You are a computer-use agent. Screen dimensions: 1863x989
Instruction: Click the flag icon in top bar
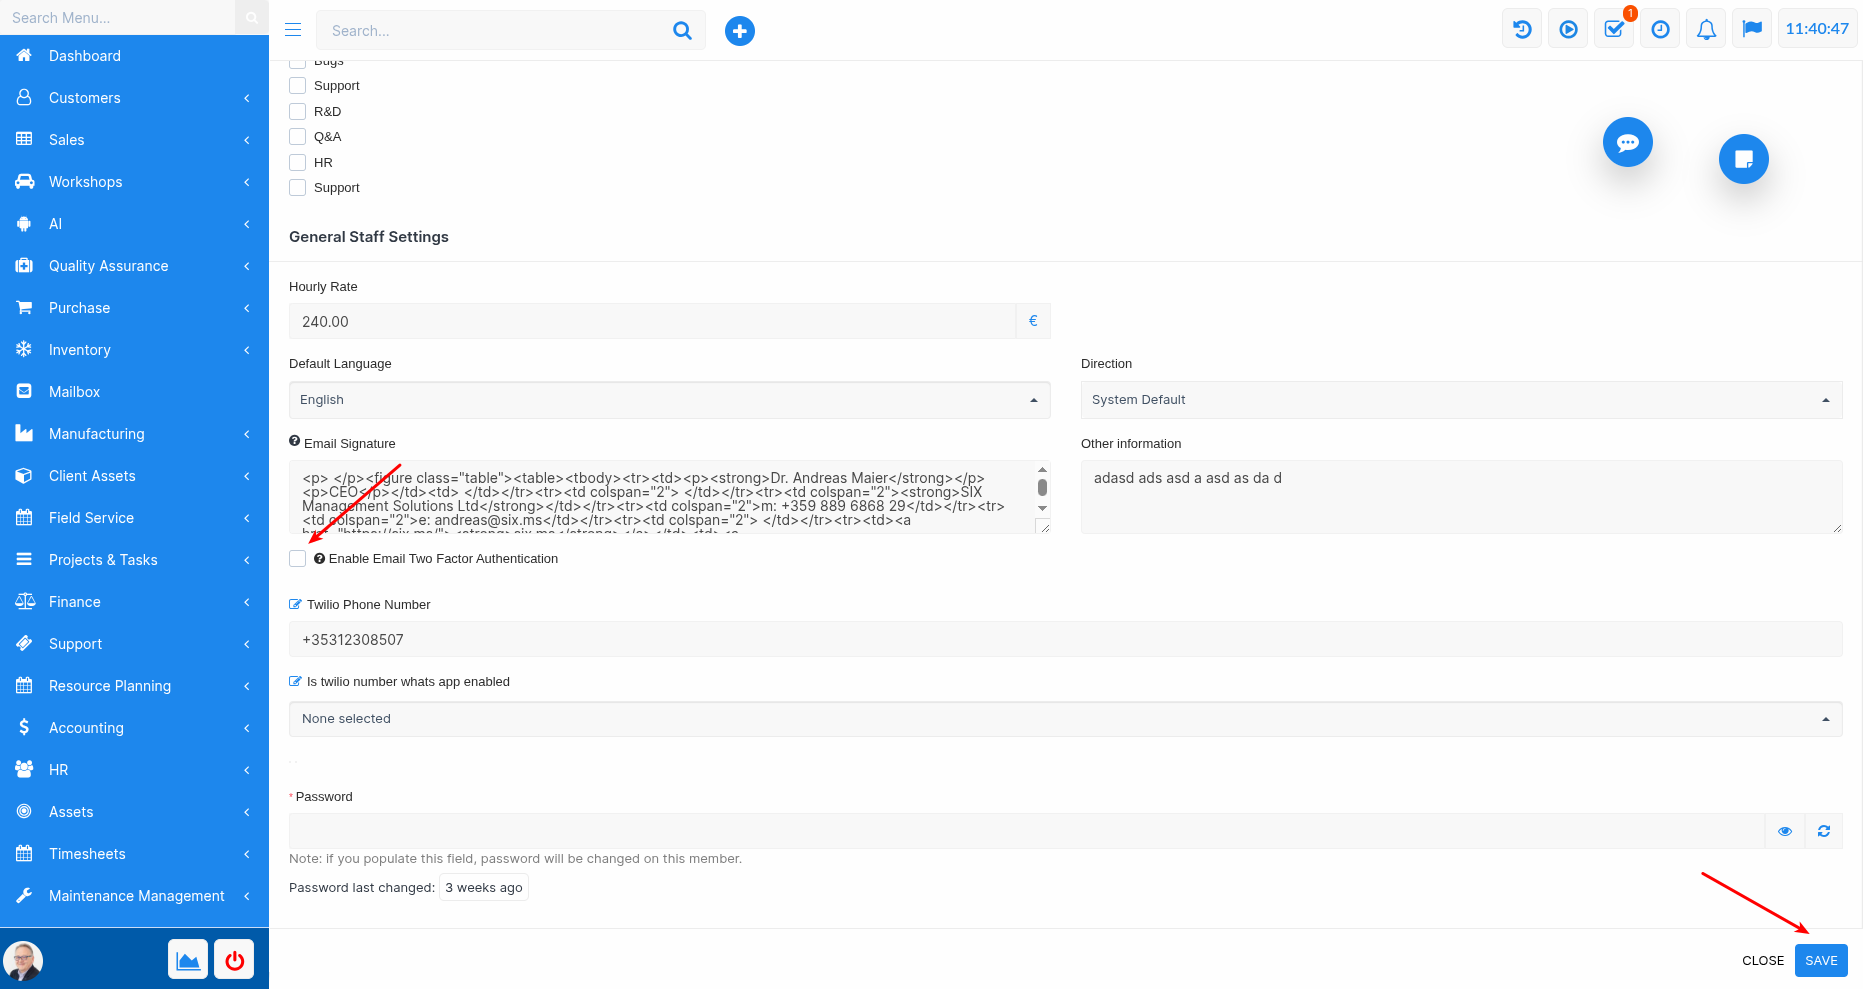(1752, 29)
